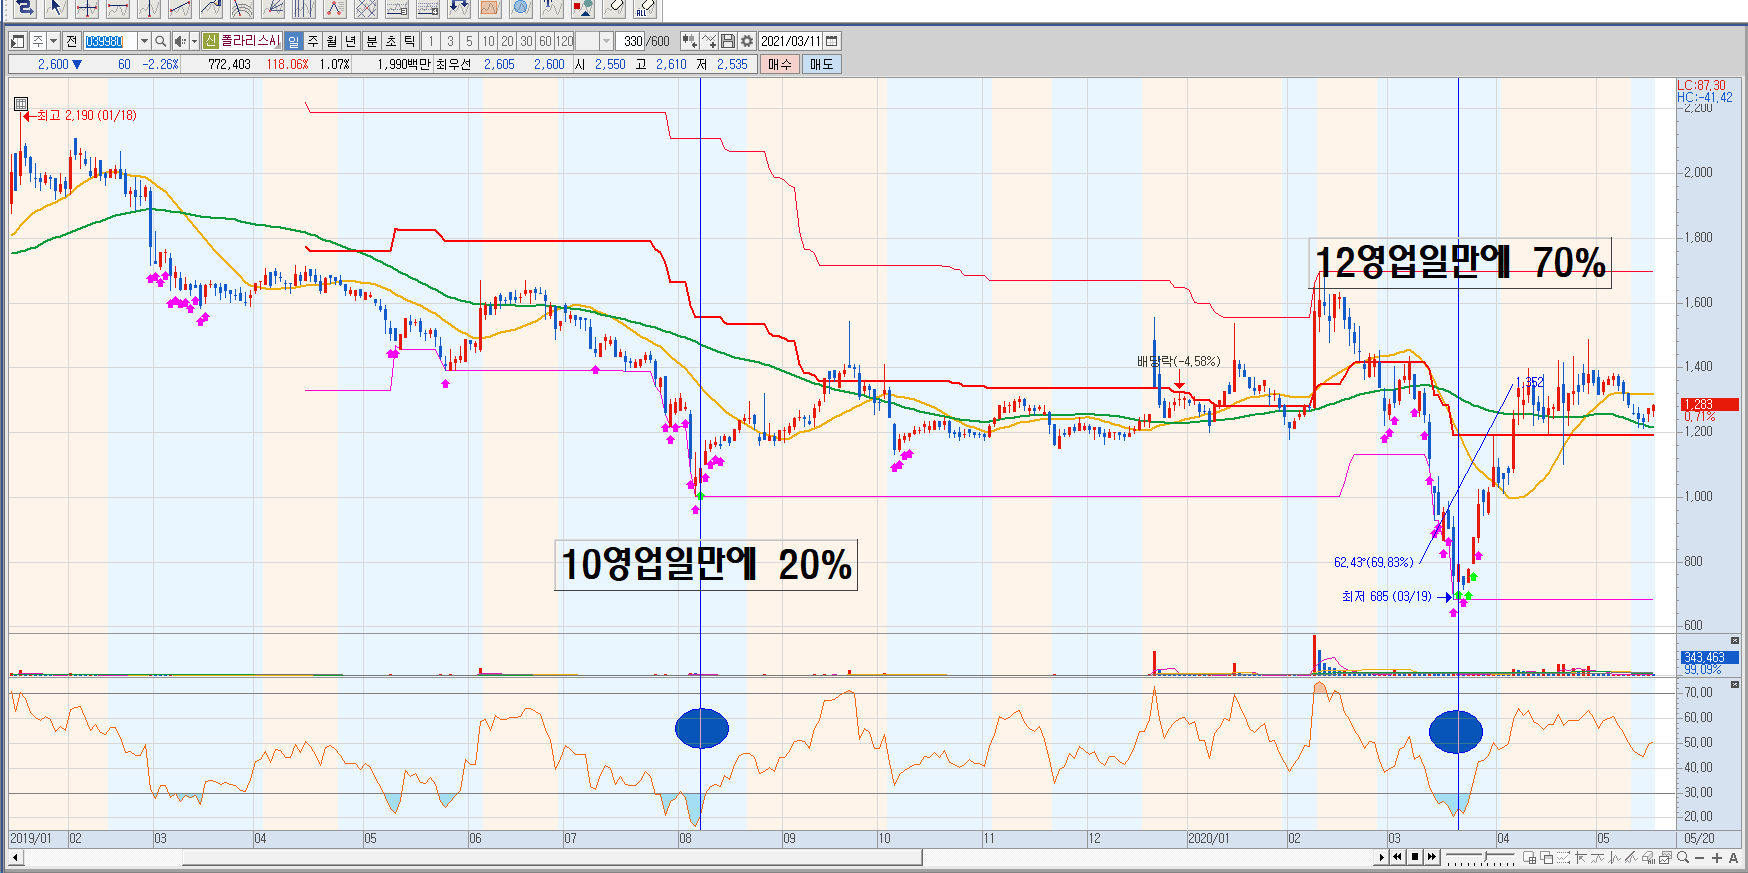
Task: Switch to weekly 주 period button
Action: tap(313, 41)
